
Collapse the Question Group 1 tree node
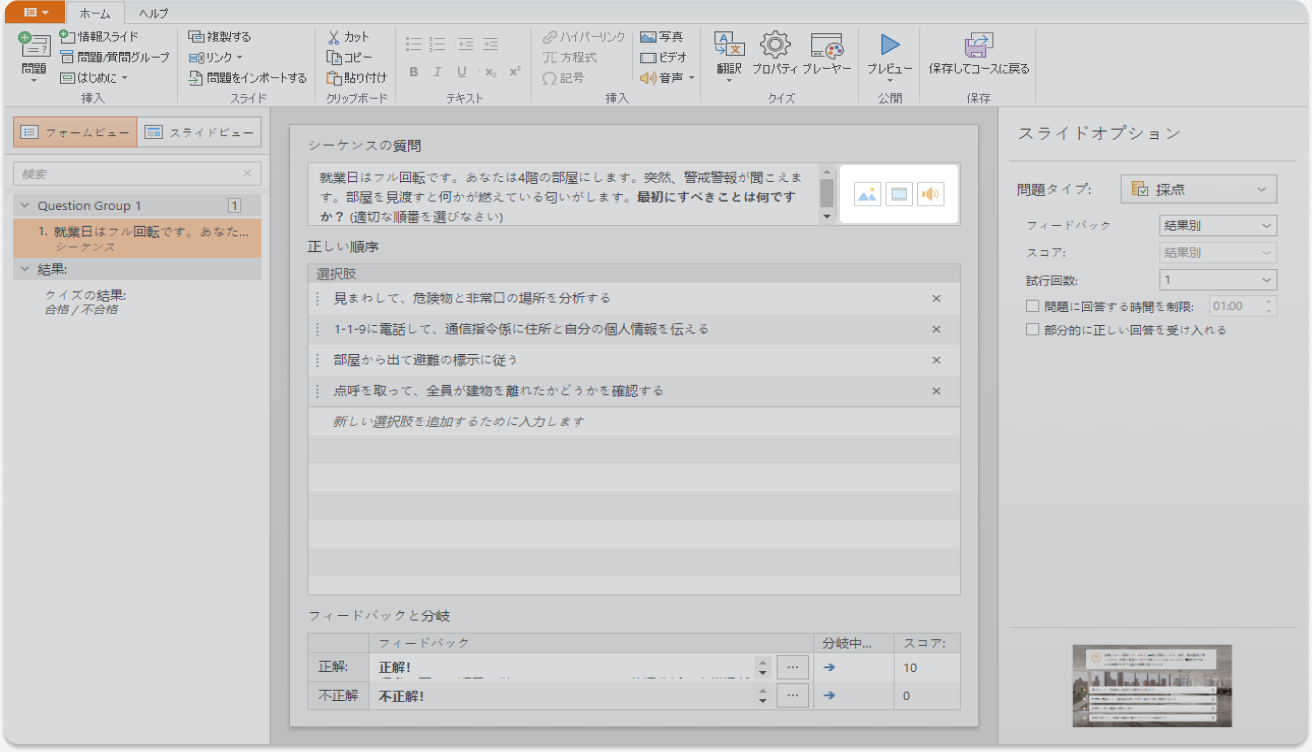pyautogui.click(x=25, y=206)
